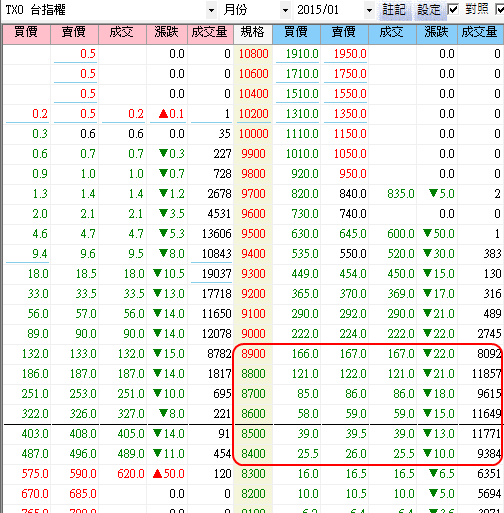Select strike price 8400

pyautogui.click(x=253, y=454)
